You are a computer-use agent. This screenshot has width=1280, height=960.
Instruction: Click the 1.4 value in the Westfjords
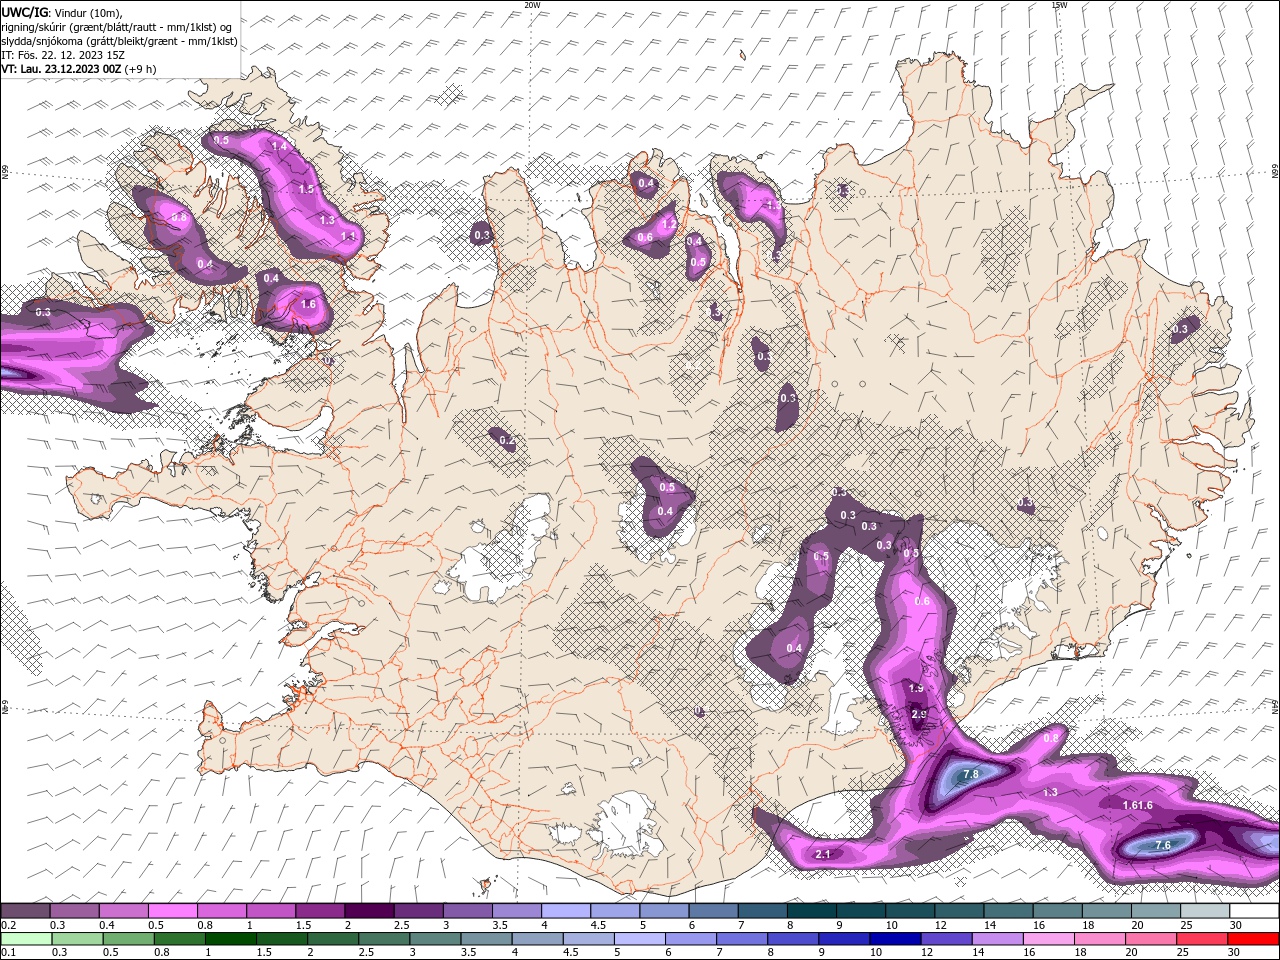click(279, 147)
